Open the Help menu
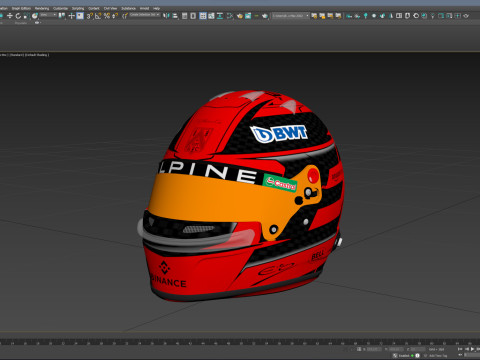The height and width of the screenshot is (360, 480). click(x=156, y=8)
